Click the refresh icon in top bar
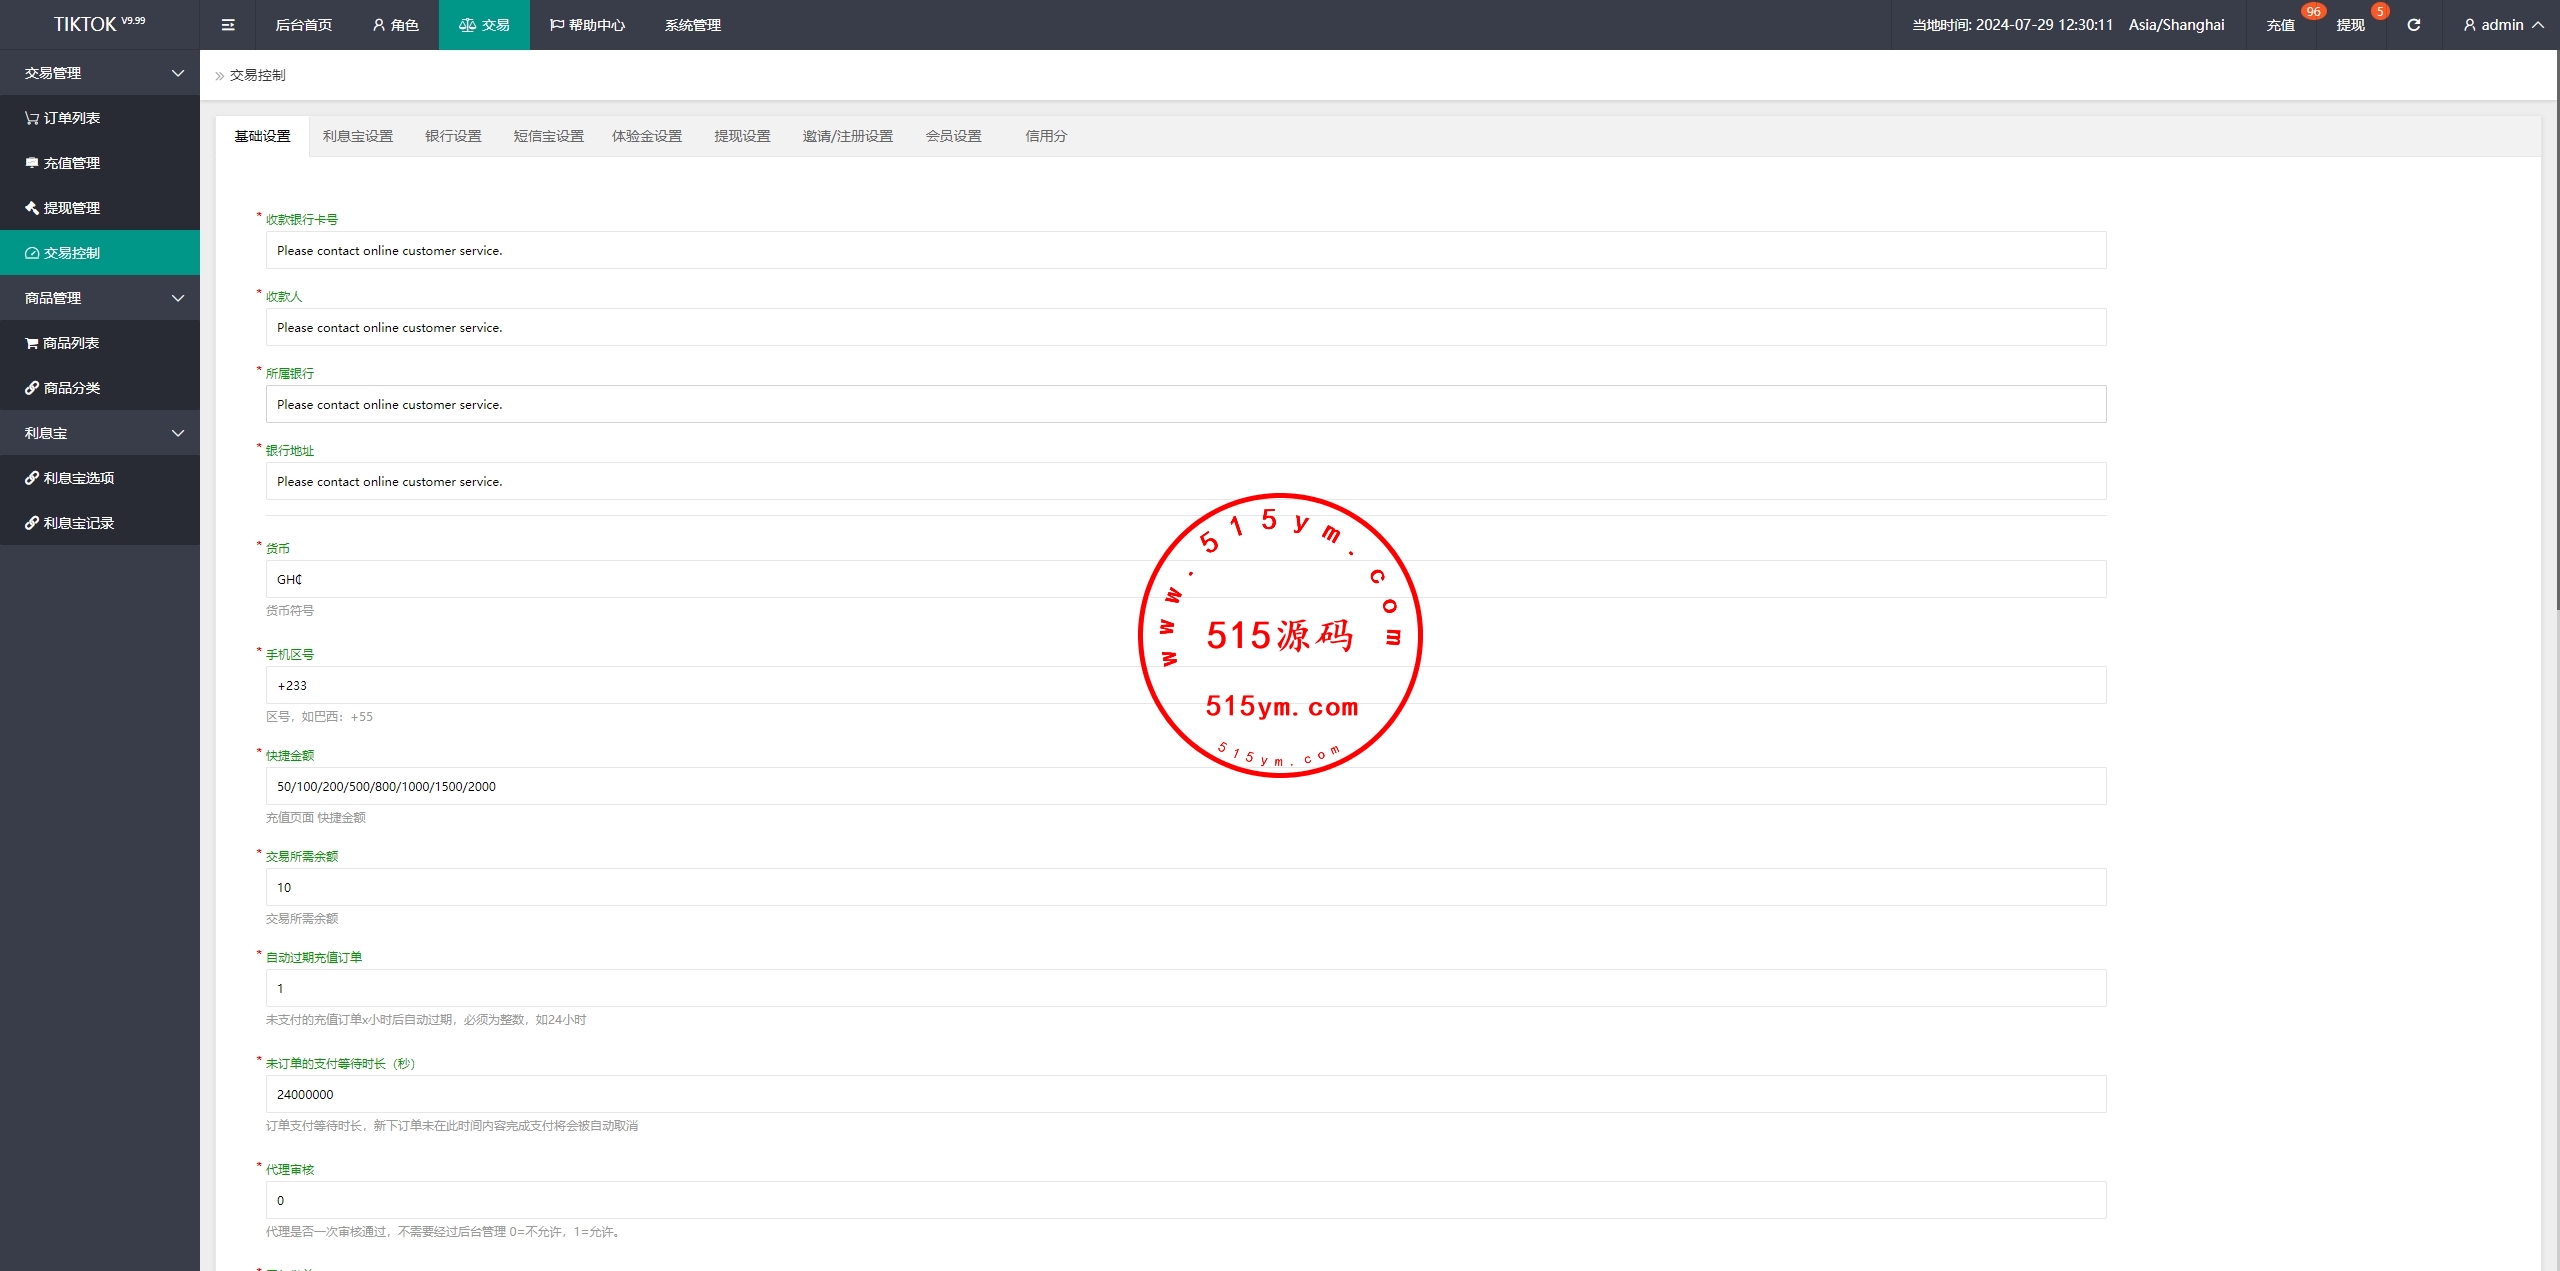 (2413, 25)
